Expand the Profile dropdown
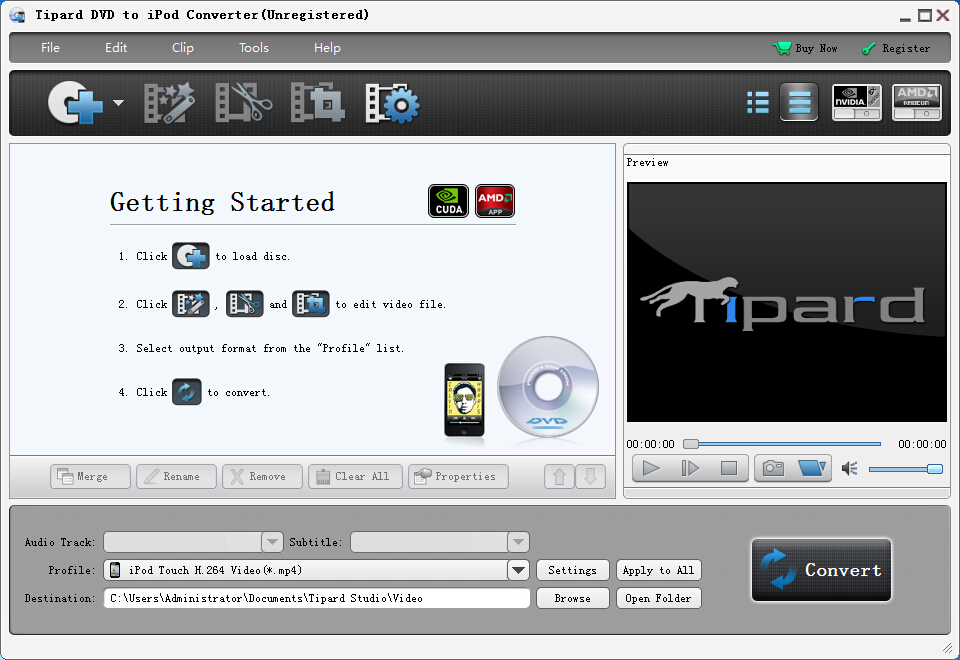The width and height of the screenshot is (960, 660). (x=518, y=570)
